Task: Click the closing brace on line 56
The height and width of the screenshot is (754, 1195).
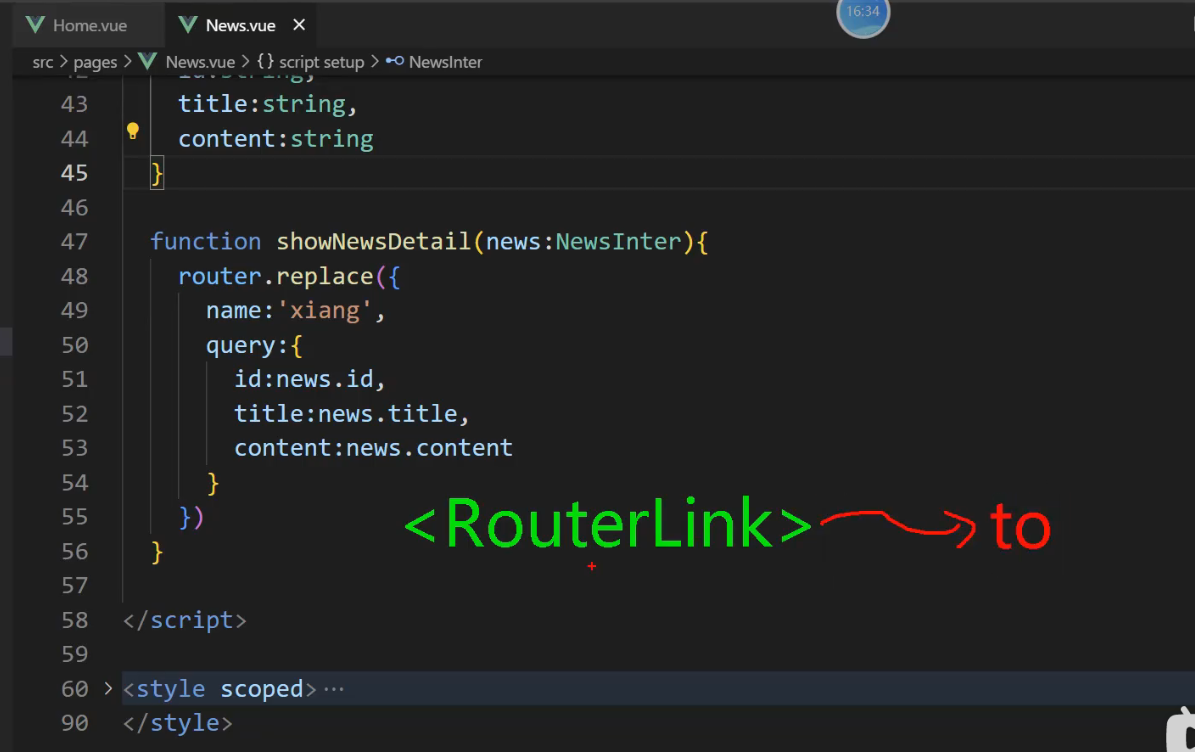Action: click(x=157, y=551)
